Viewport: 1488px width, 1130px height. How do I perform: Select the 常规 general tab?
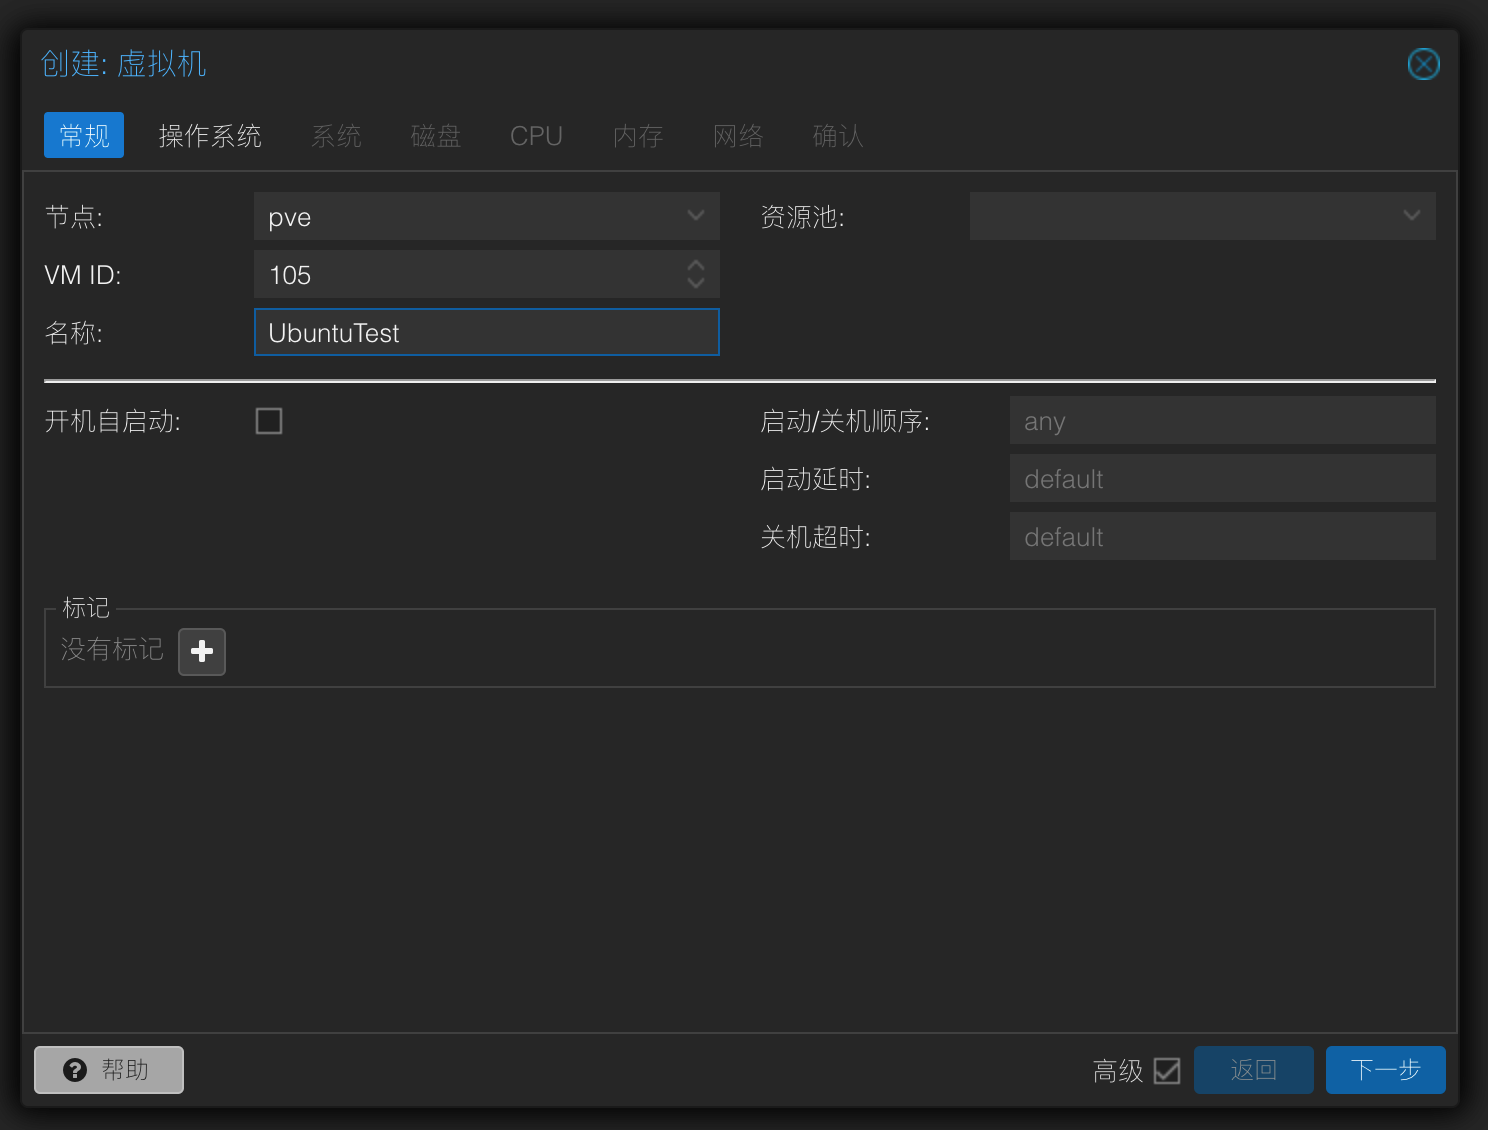coord(84,136)
